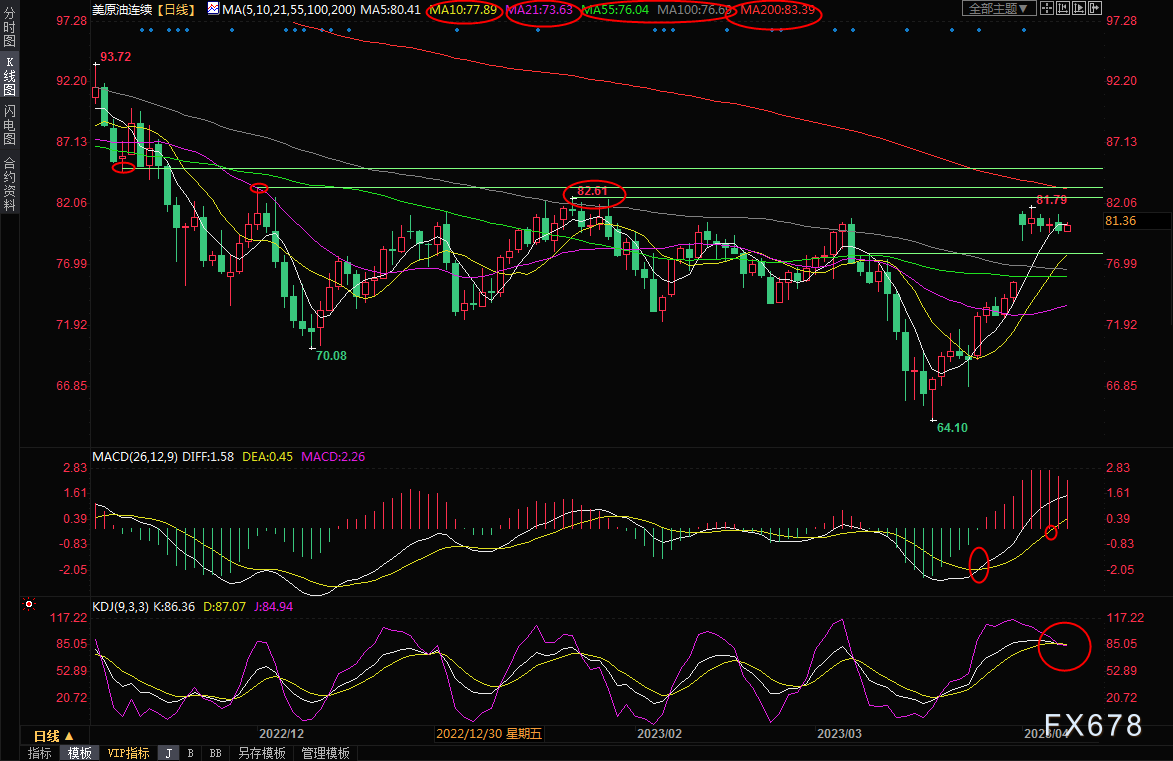This screenshot has height=761, width=1173.
Task: Click the 64.10 low price label
Action: click(x=952, y=428)
